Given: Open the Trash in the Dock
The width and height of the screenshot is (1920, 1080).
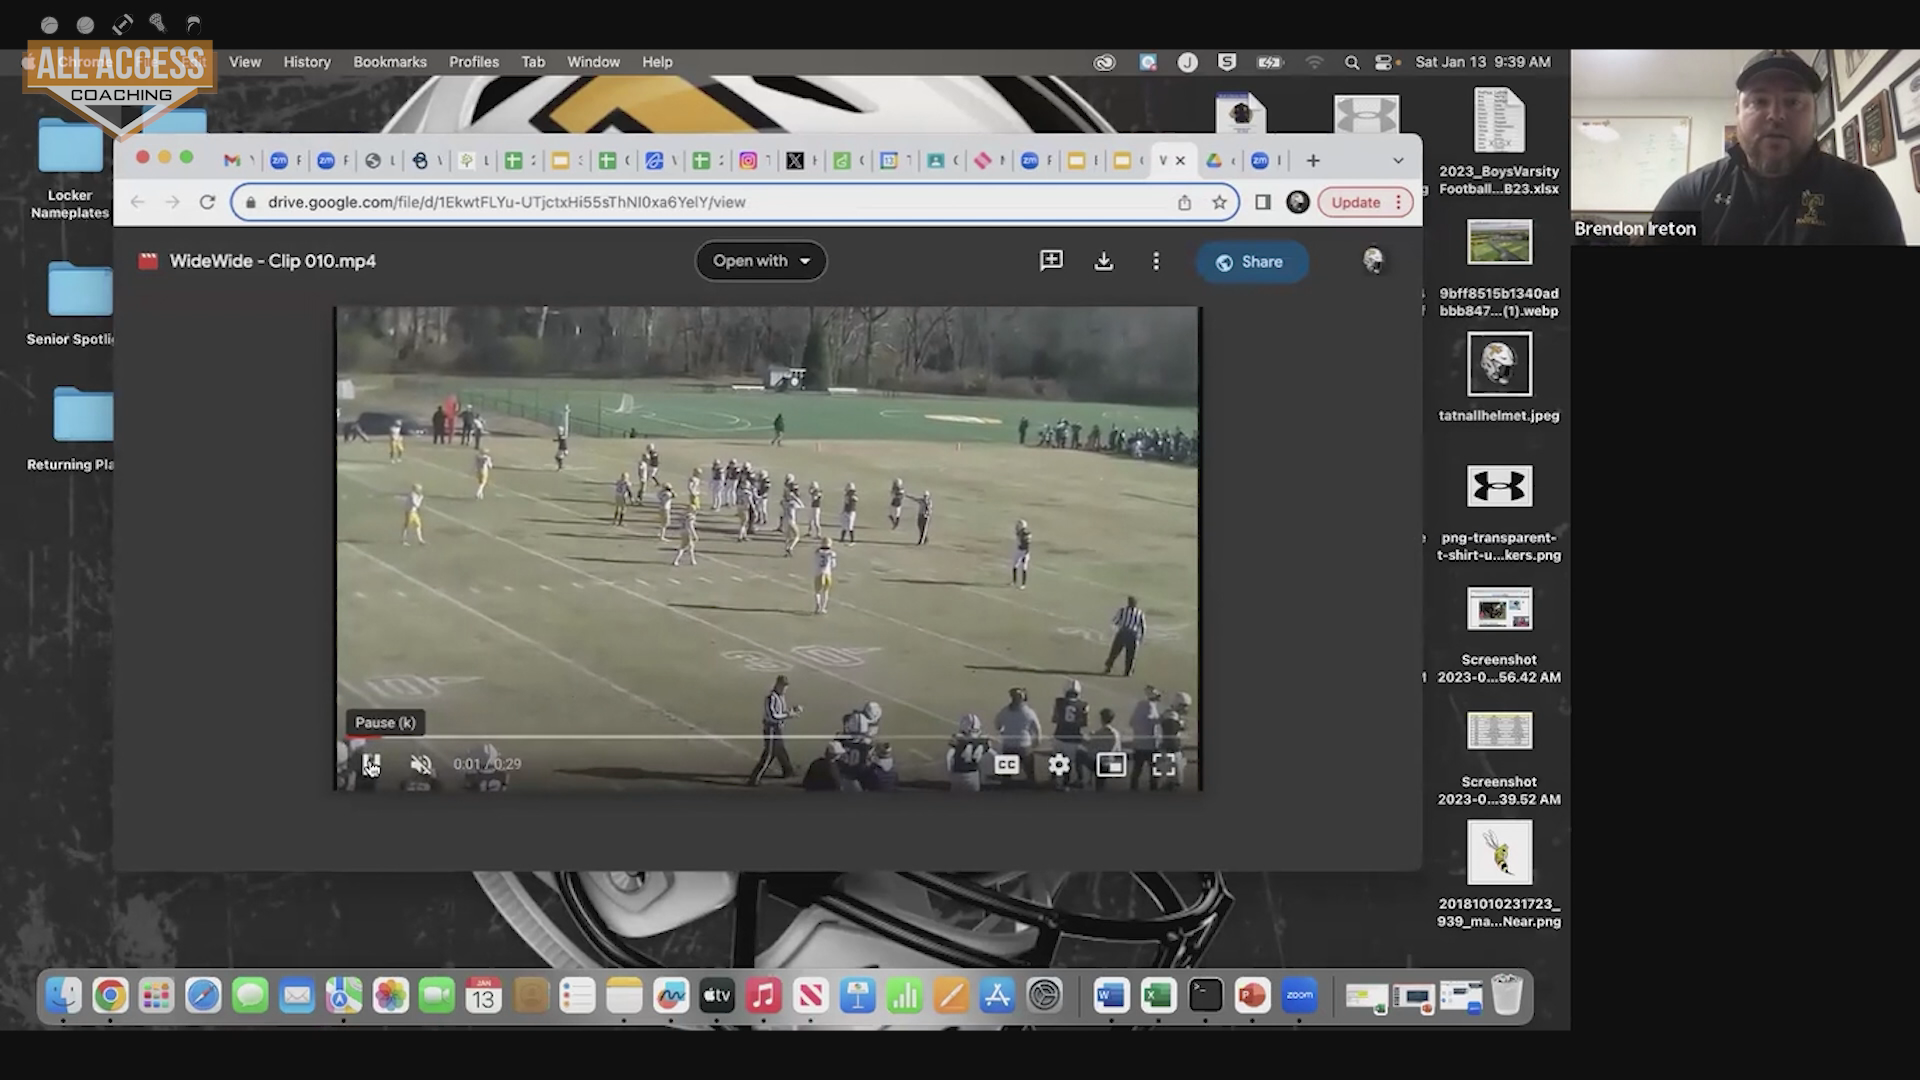Looking at the screenshot, I should [1506, 996].
